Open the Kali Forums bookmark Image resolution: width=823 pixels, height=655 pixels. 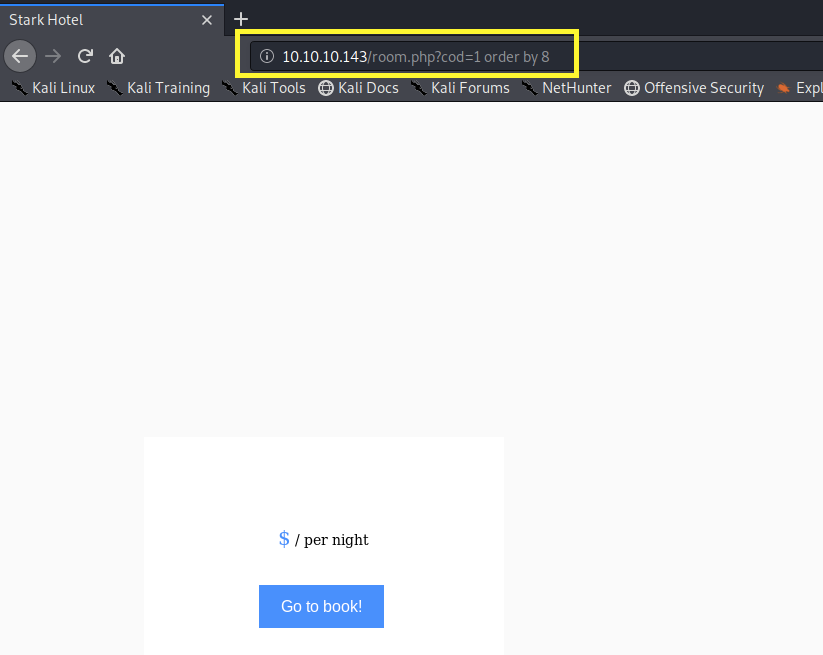point(460,88)
